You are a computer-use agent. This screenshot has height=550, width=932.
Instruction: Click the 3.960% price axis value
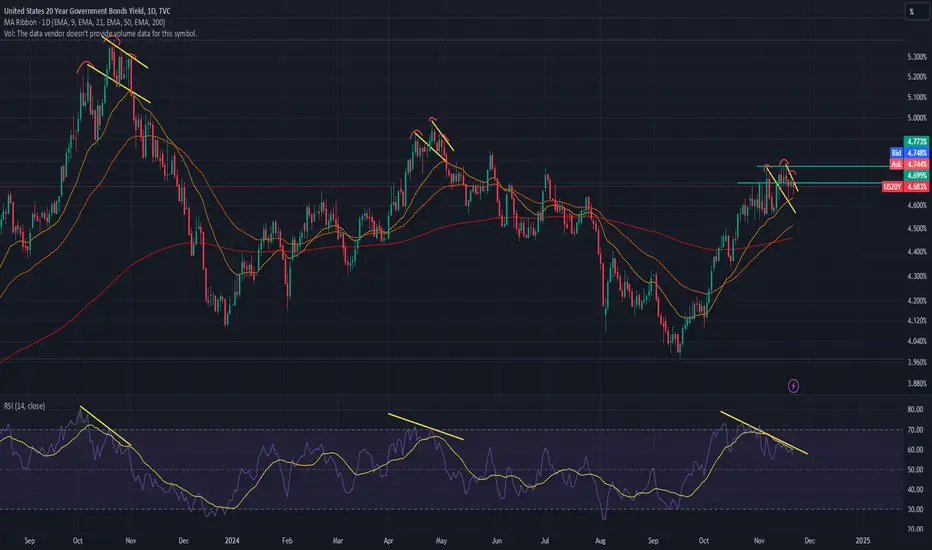coord(917,362)
